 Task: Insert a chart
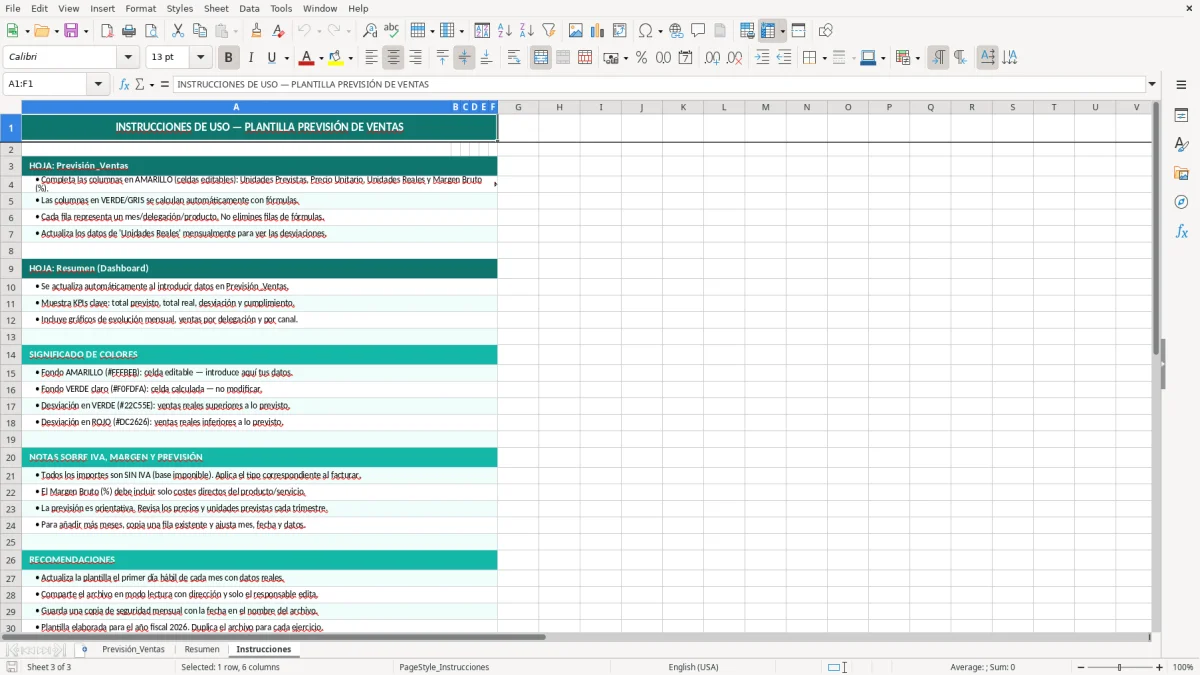(598, 31)
